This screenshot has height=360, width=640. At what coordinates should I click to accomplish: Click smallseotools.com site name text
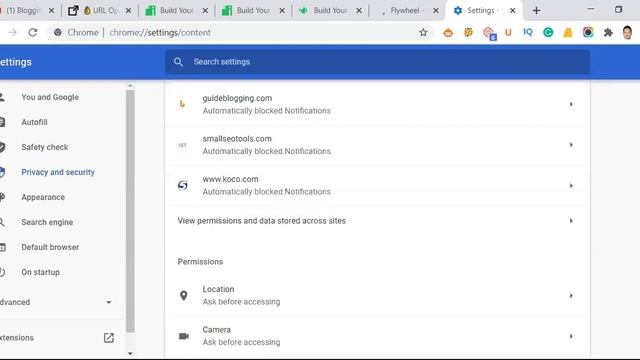[x=237, y=139]
